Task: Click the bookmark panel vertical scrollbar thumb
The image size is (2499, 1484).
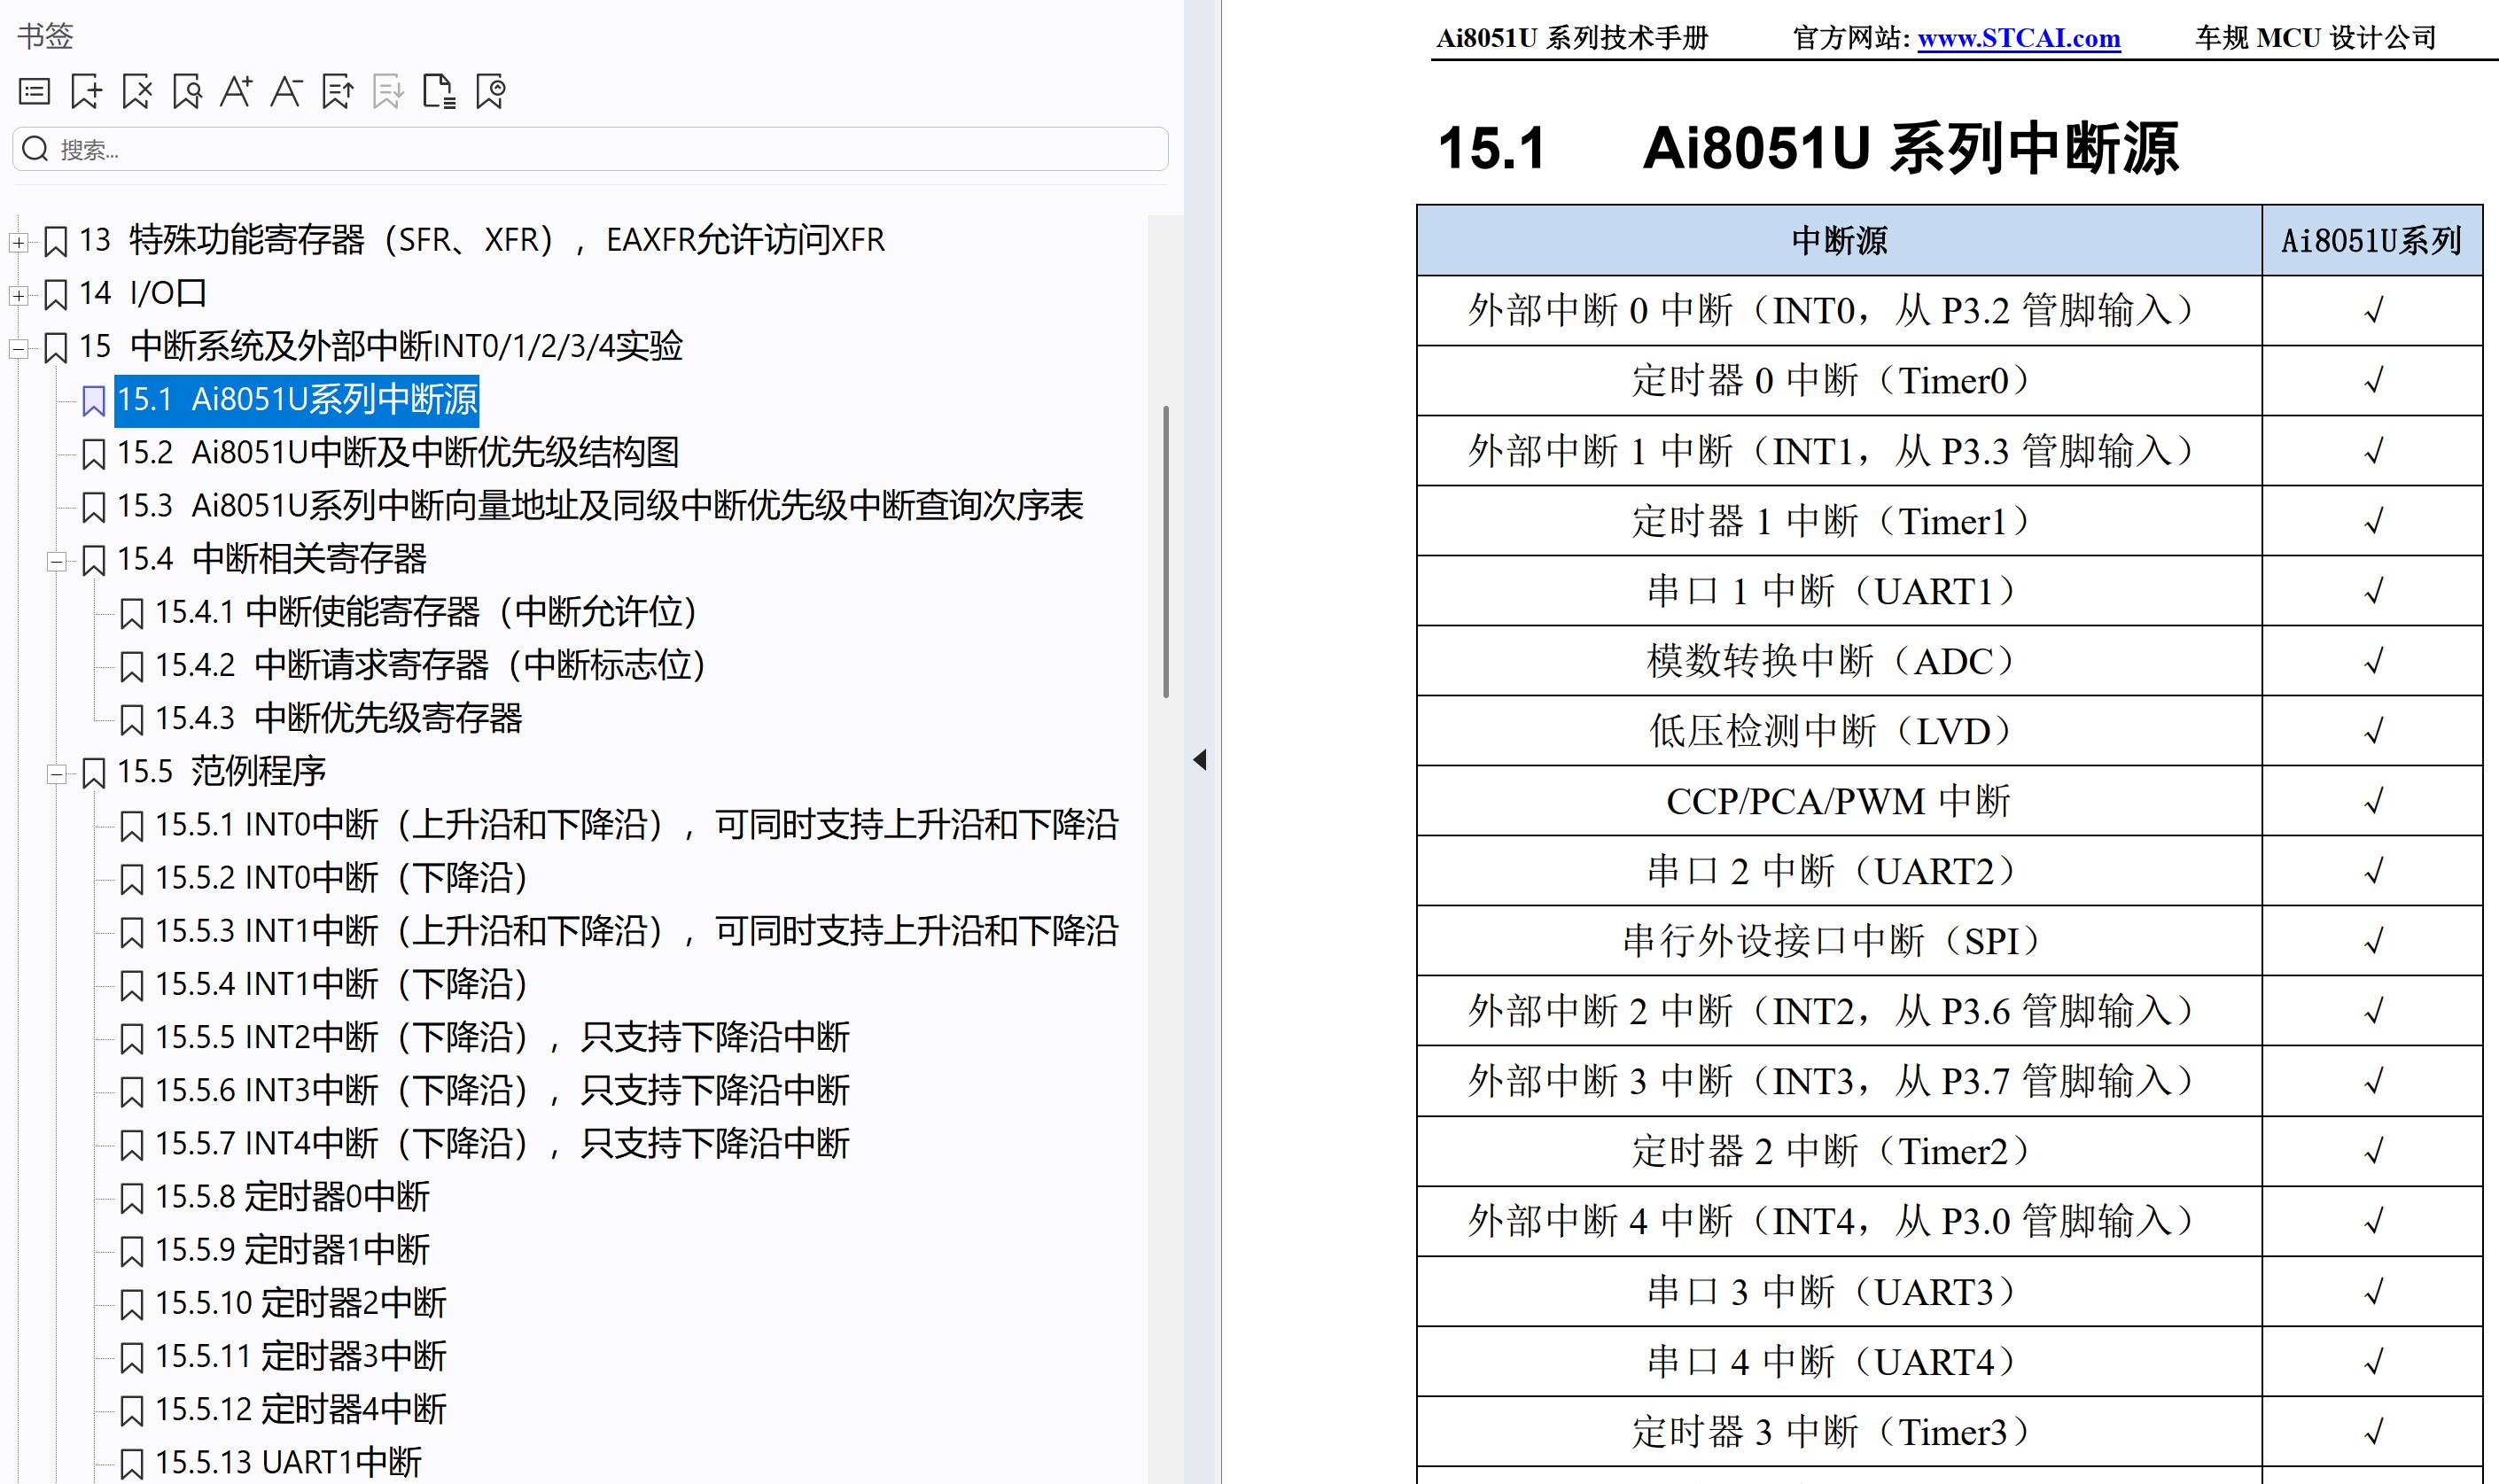Action: [x=1166, y=551]
